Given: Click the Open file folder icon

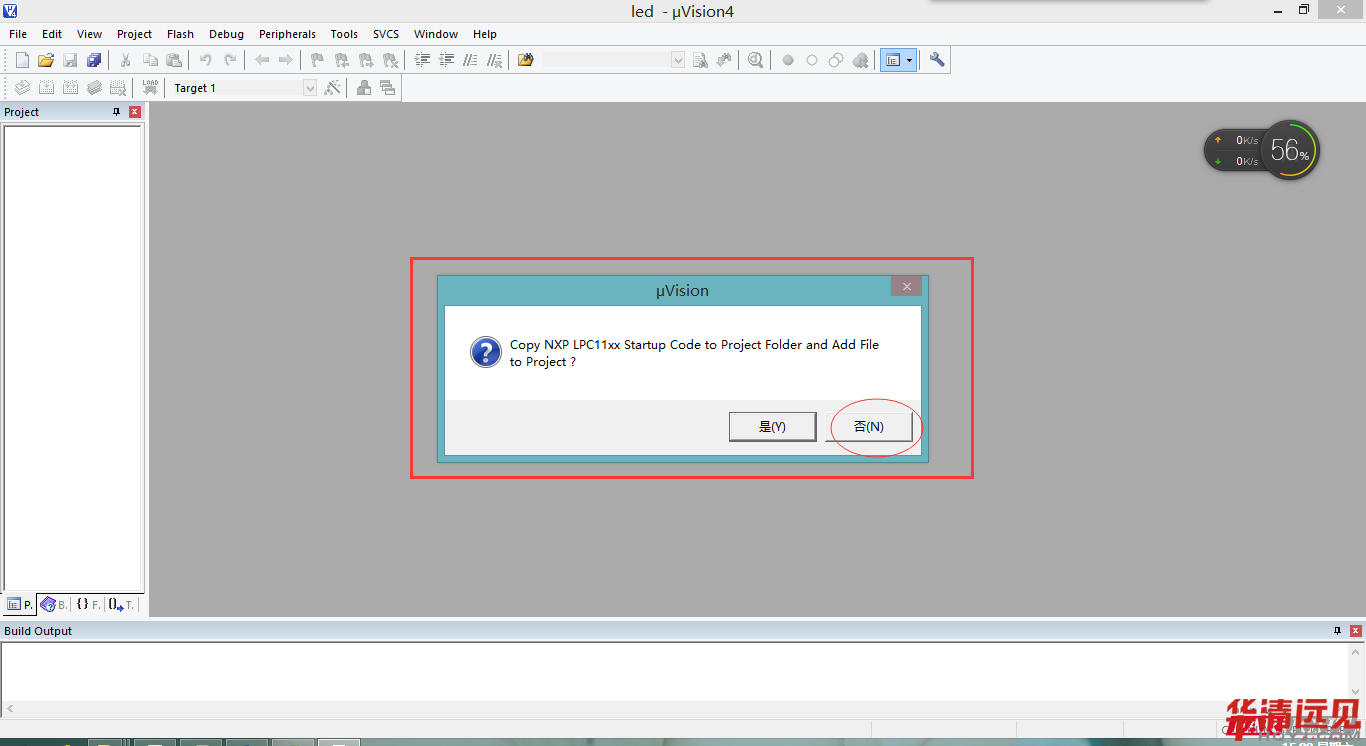Looking at the screenshot, I should point(46,60).
